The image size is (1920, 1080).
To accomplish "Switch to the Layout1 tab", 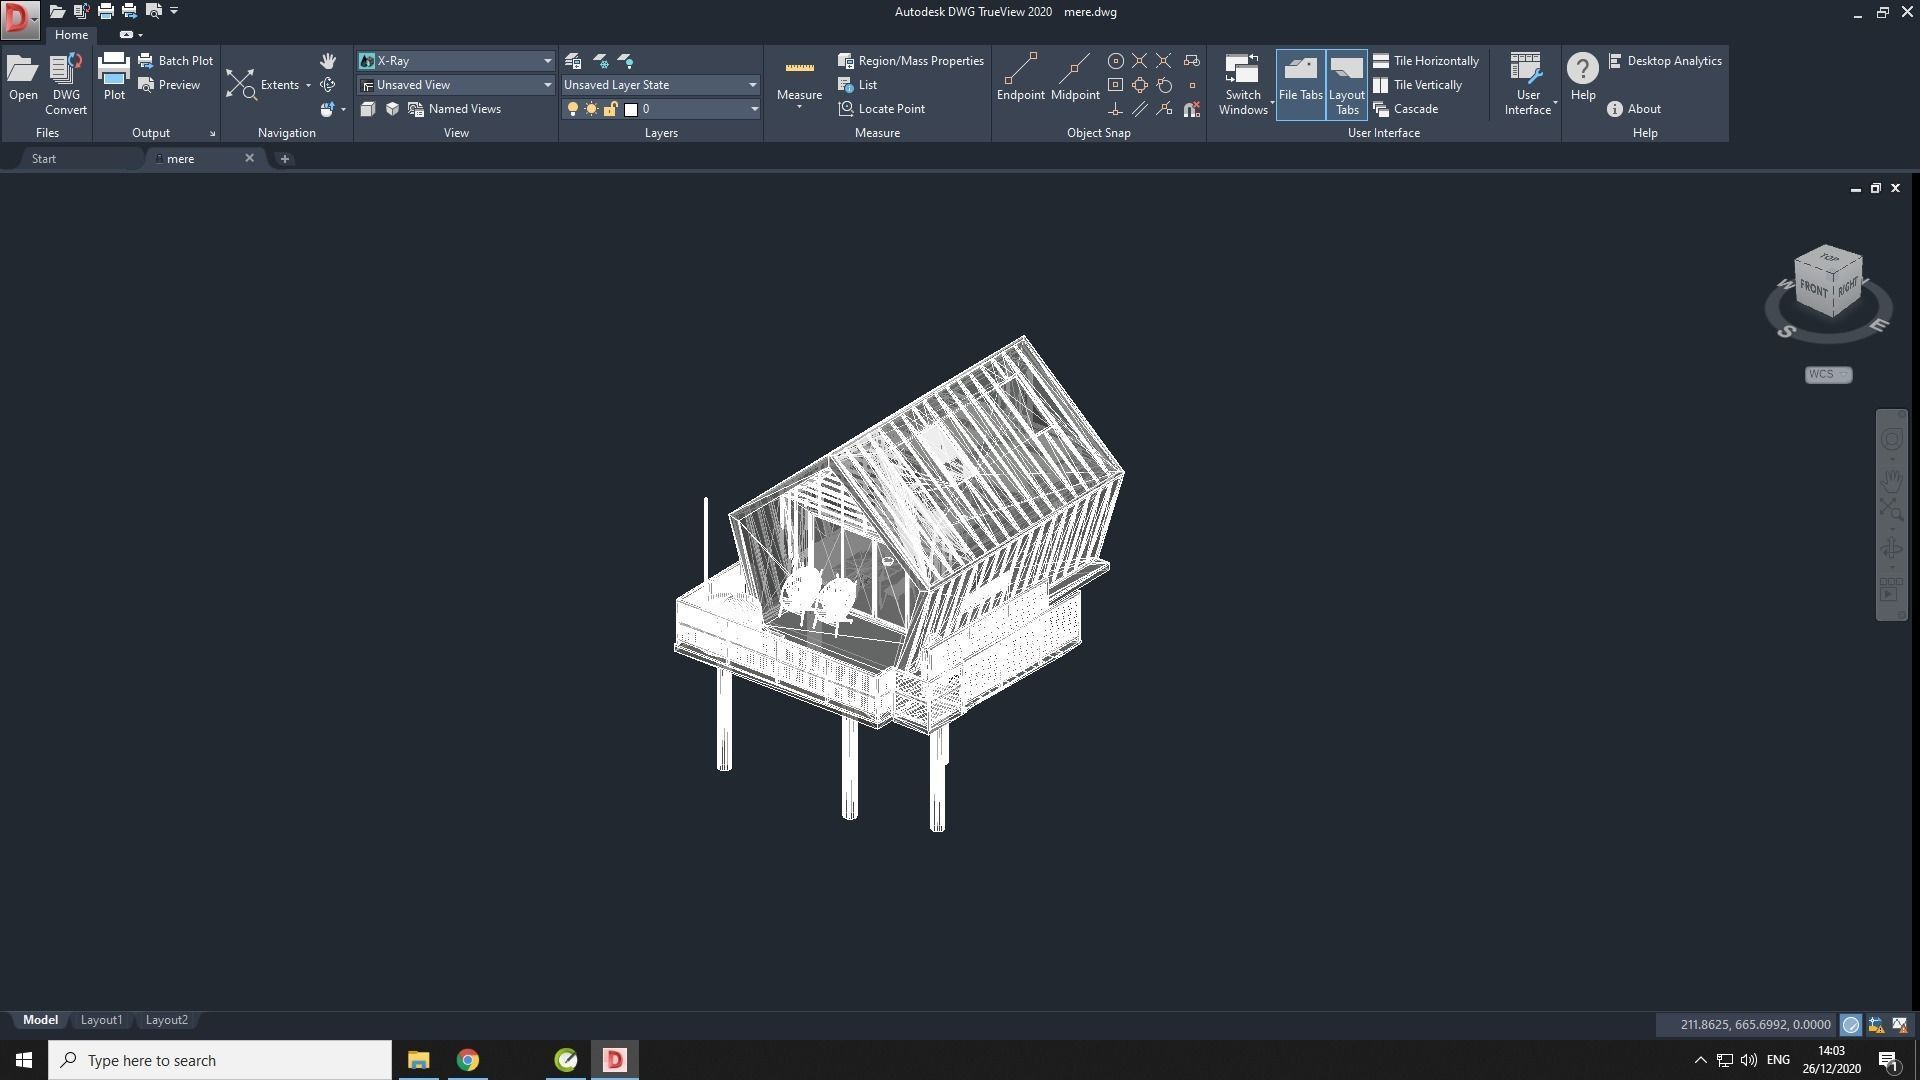I will [x=101, y=1020].
